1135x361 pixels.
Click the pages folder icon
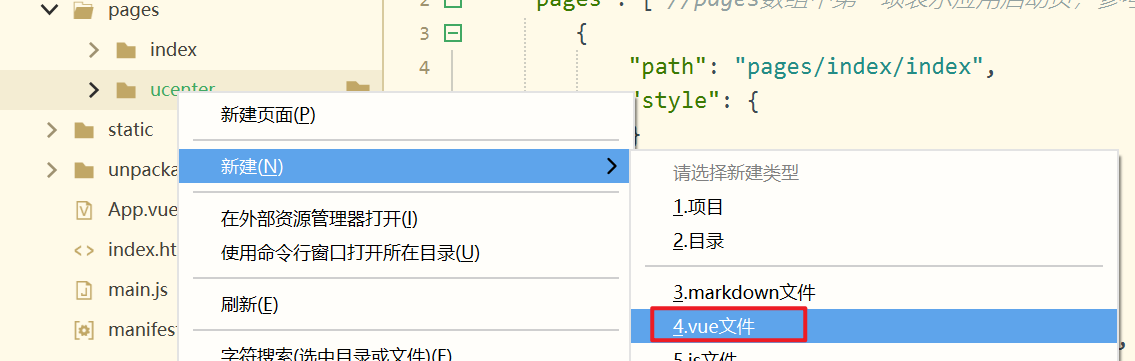(x=85, y=11)
